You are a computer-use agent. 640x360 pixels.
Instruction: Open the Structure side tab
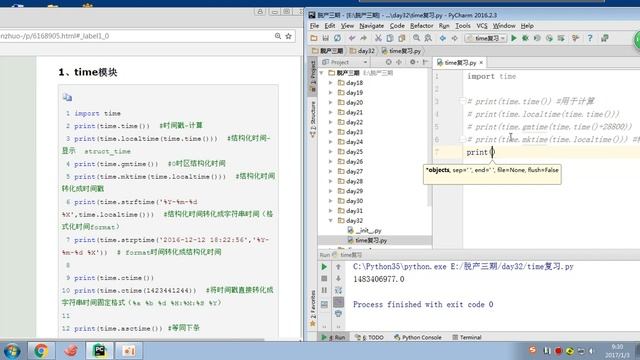point(313,119)
